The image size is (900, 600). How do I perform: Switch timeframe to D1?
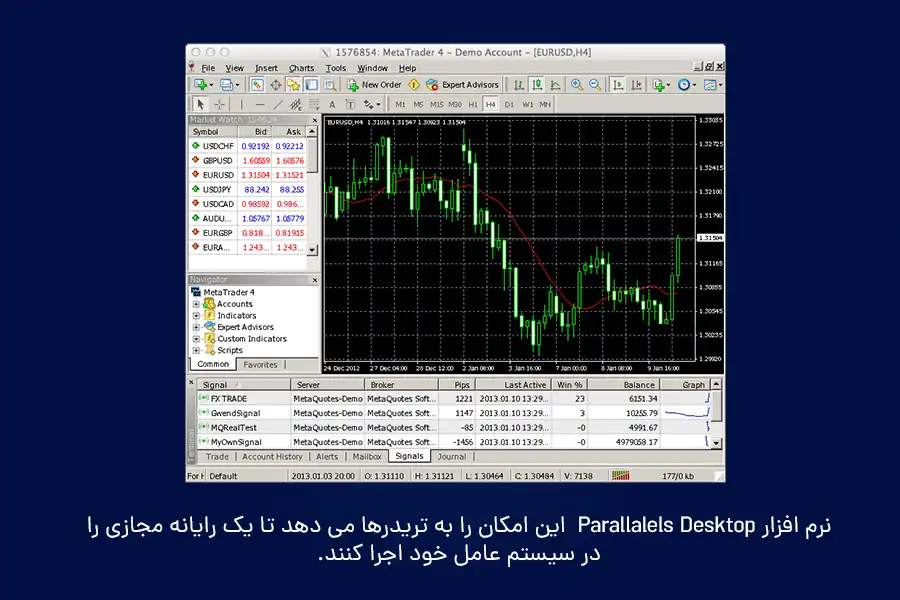(x=509, y=104)
